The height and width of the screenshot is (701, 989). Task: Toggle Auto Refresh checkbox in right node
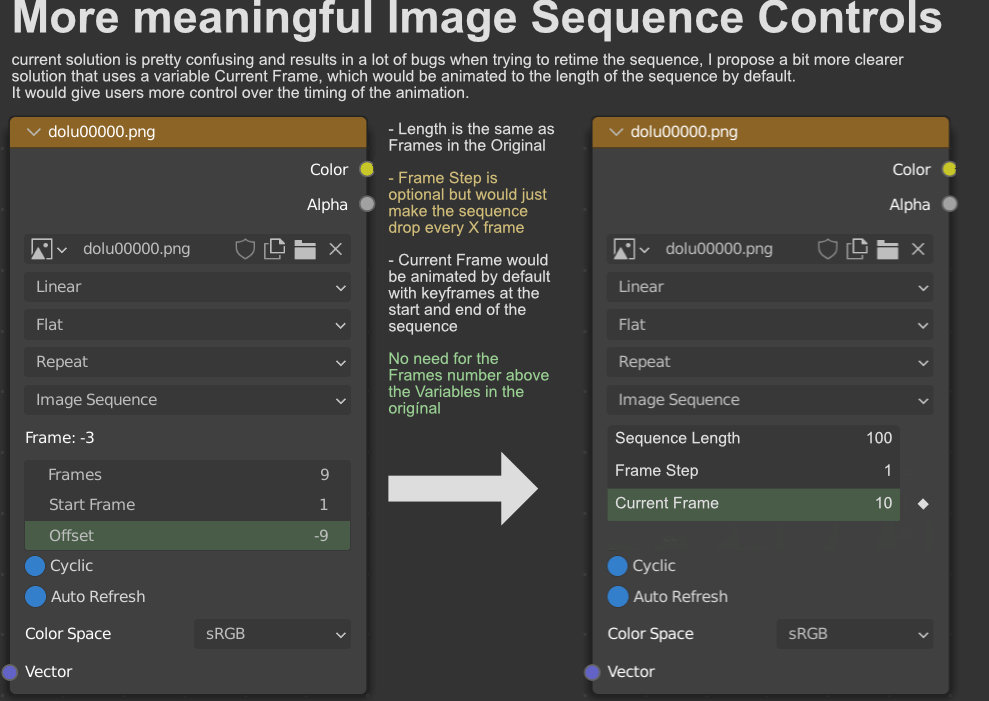click(617, 596)
